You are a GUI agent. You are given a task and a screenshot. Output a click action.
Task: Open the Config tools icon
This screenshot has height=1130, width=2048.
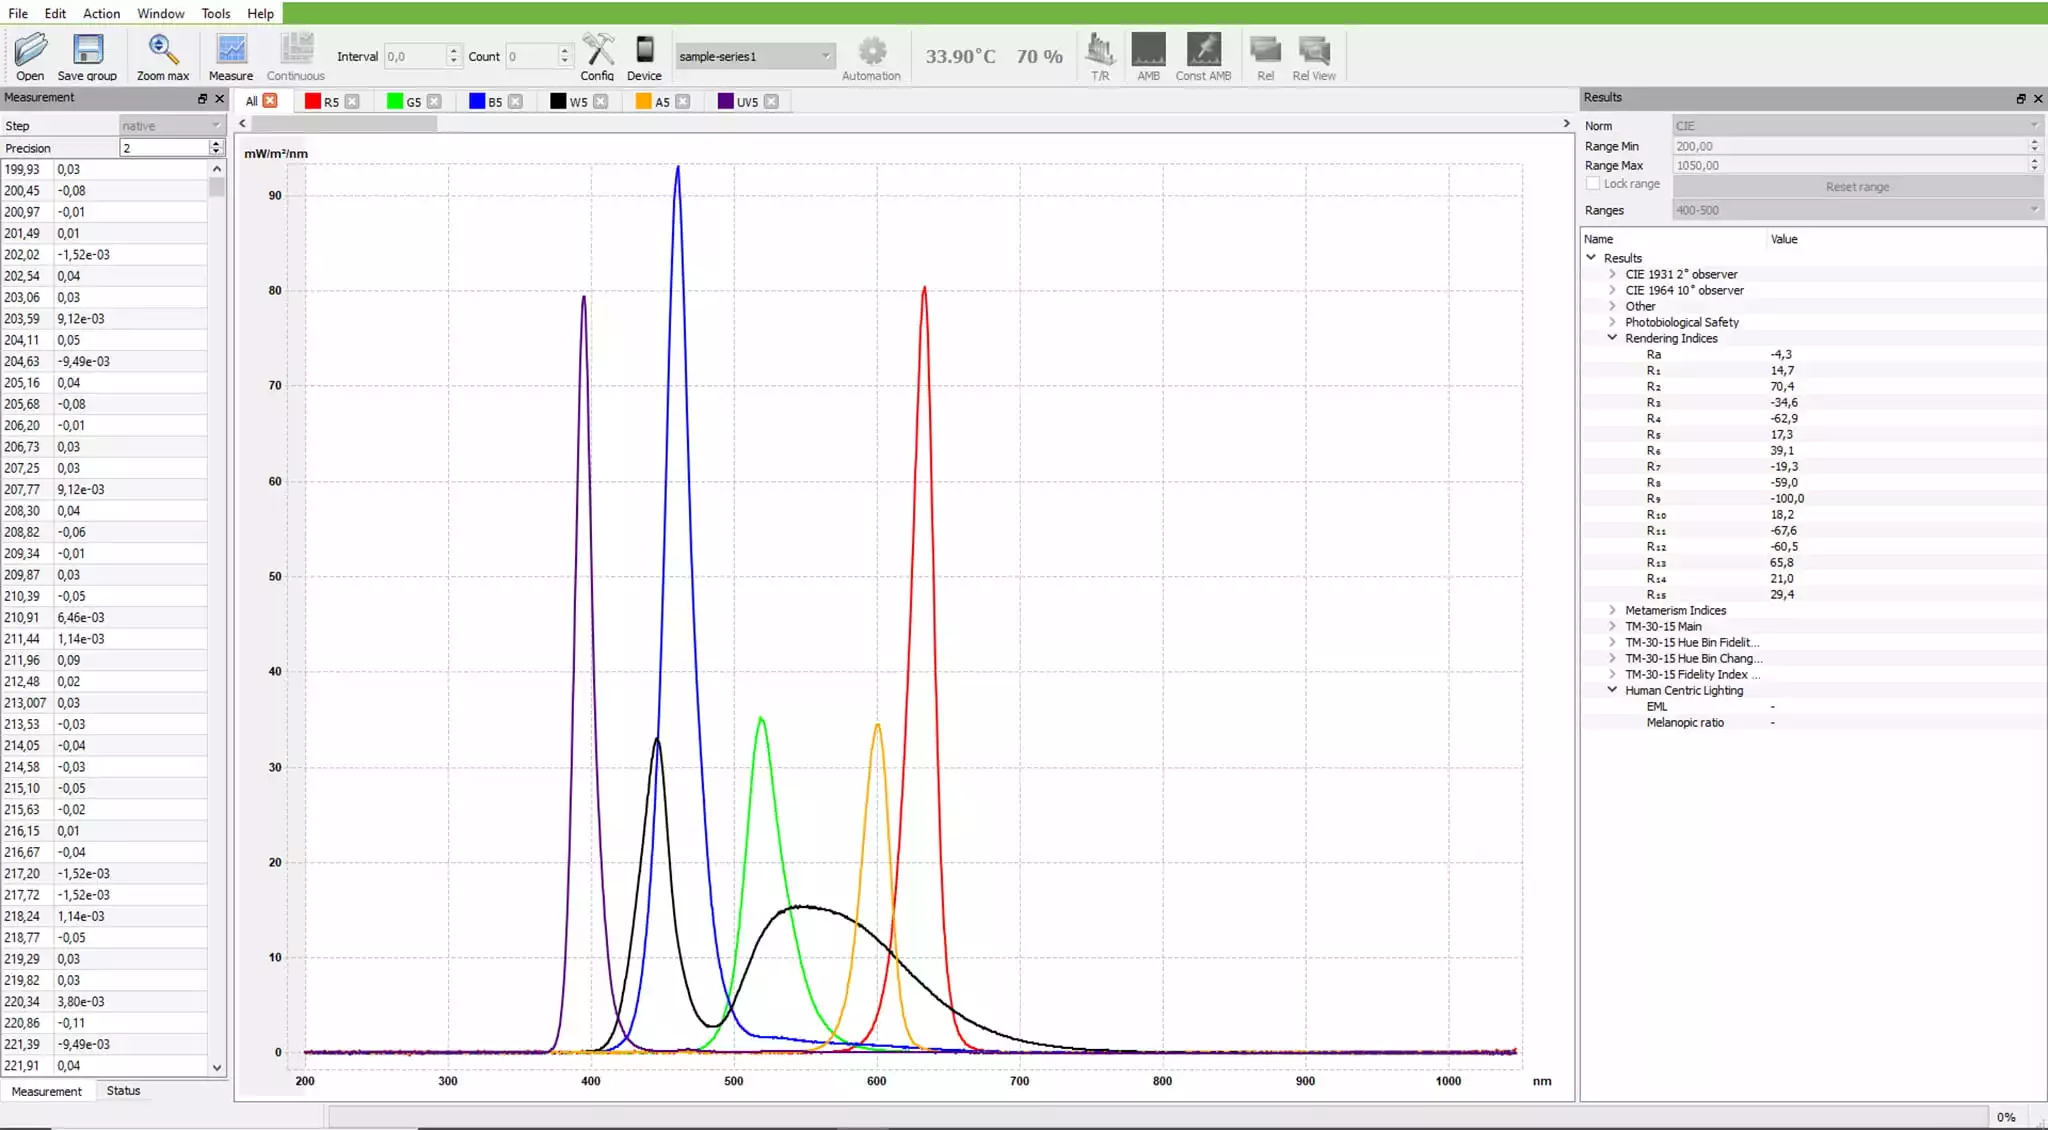(597, 50)
